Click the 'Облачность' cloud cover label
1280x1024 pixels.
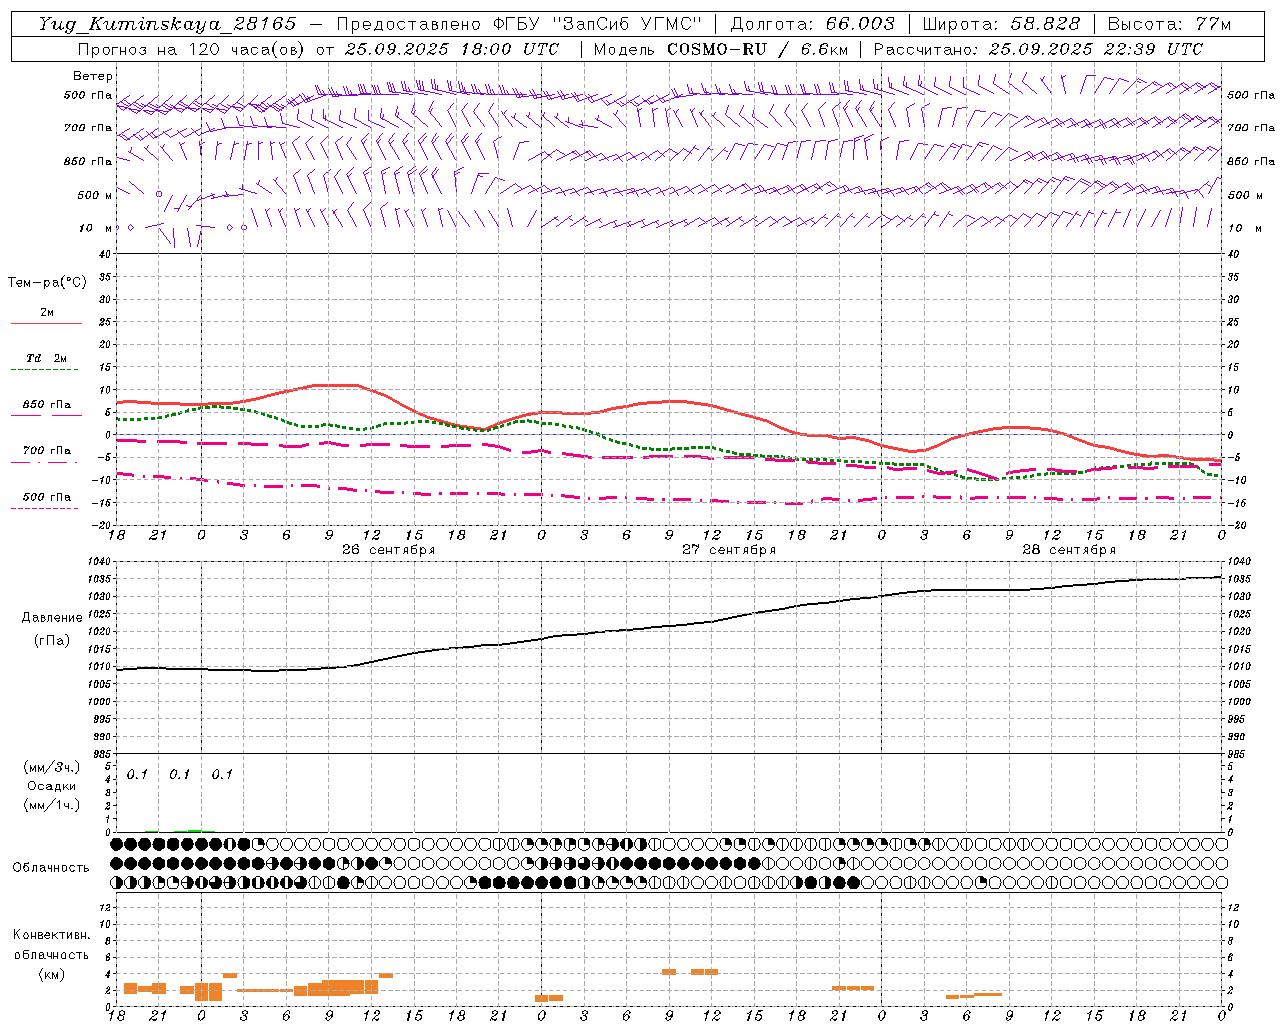pos(51,867)
